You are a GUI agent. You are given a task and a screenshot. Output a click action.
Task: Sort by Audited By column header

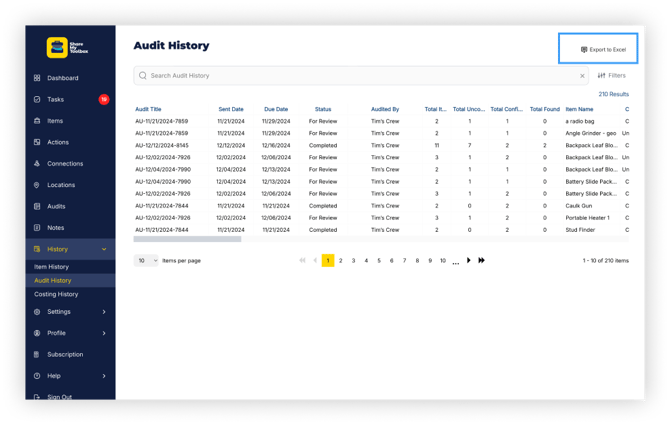click(385, 109)
